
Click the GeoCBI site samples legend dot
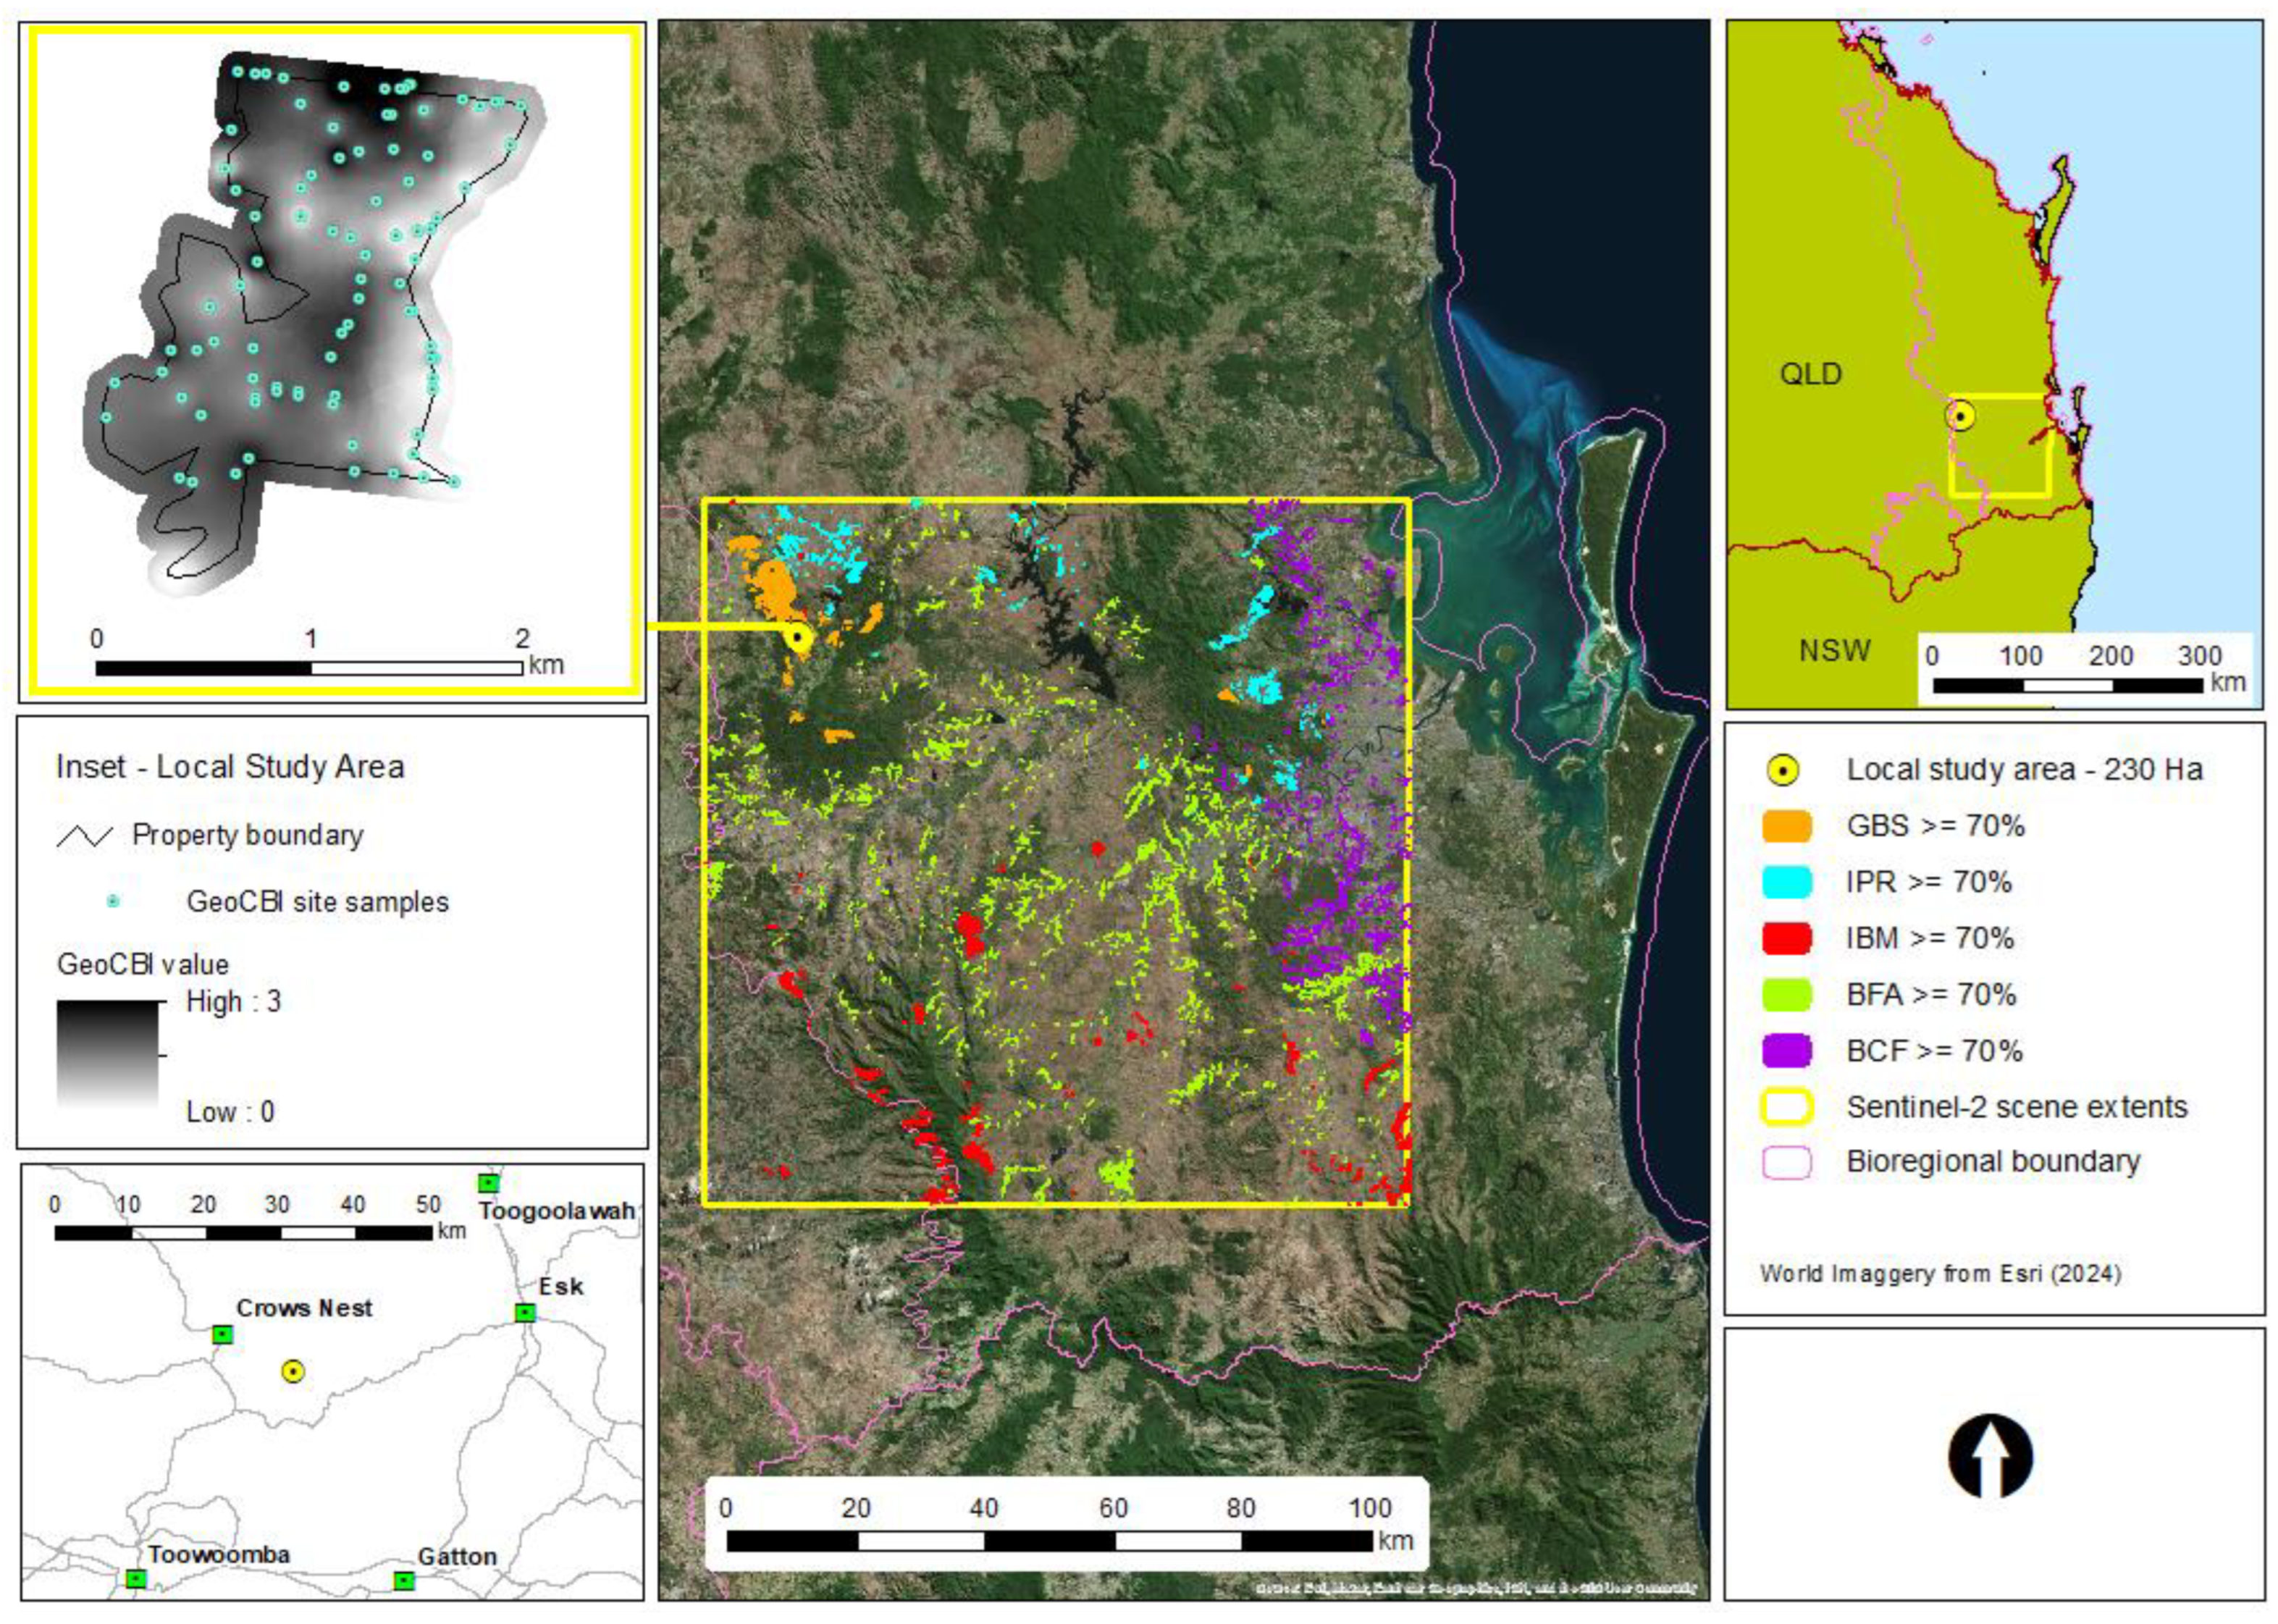click(113, 902)
